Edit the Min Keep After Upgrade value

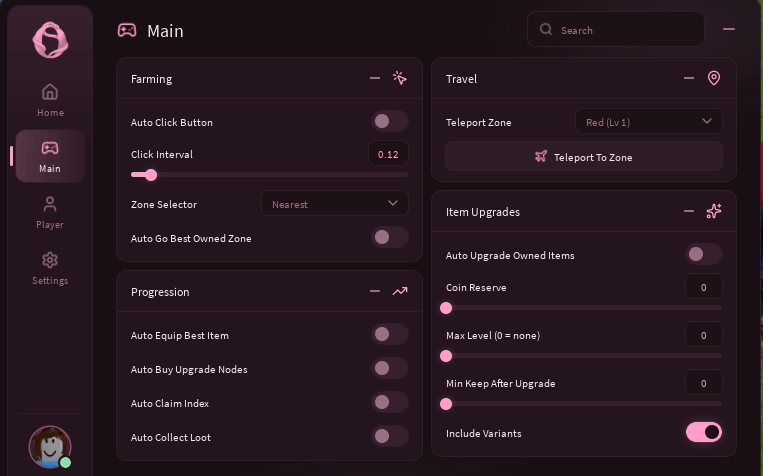click(704, 383)
